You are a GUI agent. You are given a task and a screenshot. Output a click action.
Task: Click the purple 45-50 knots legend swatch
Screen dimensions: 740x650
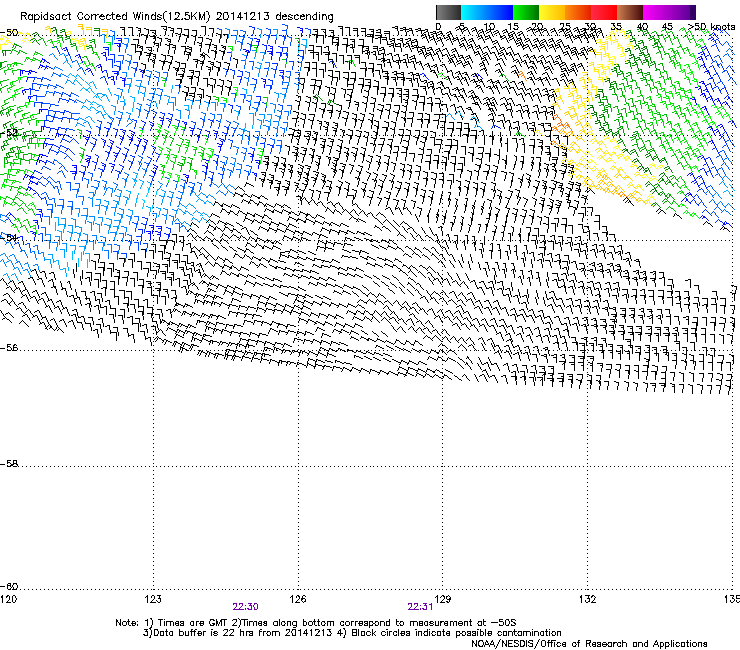(682, 12)
